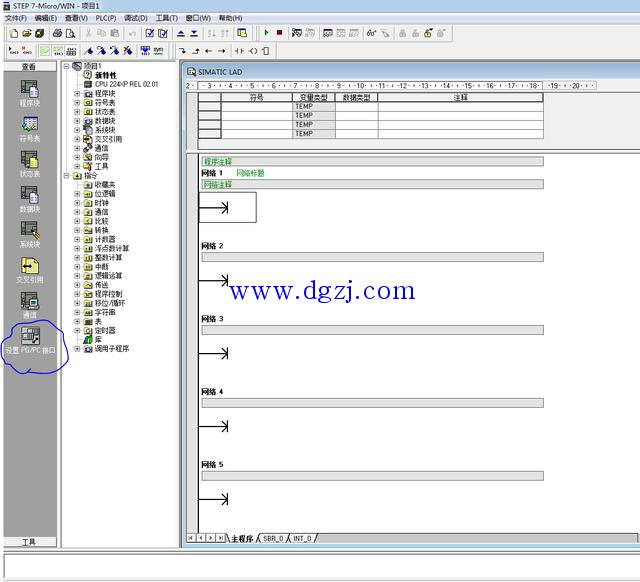
Task: Click the Insert Contact ladder icon
Action: pyautogui.click(x=239, y=51)
